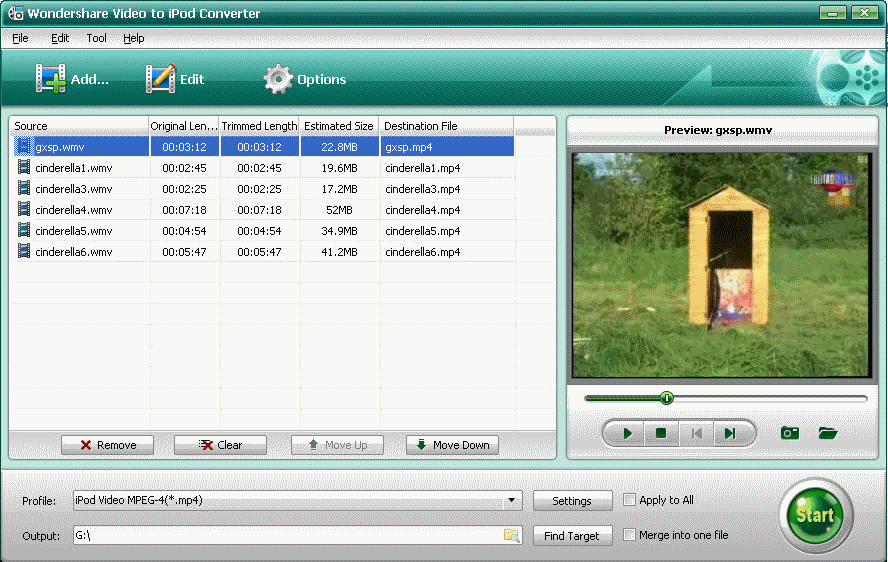
Task: Open the Tool menu
Action: coord(96,38)
